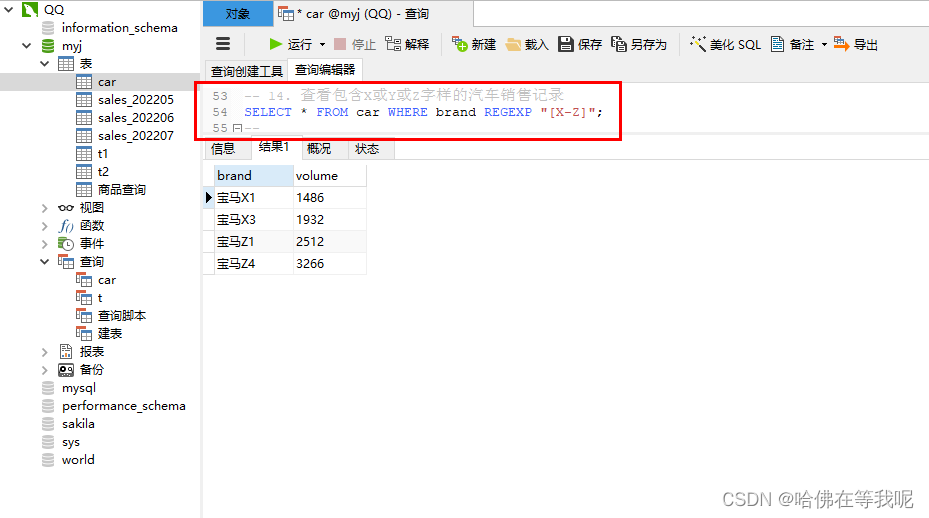Viewport: 929px width, 518px height.
Task: Select the QQ connection icon
Action: (30, 9)
